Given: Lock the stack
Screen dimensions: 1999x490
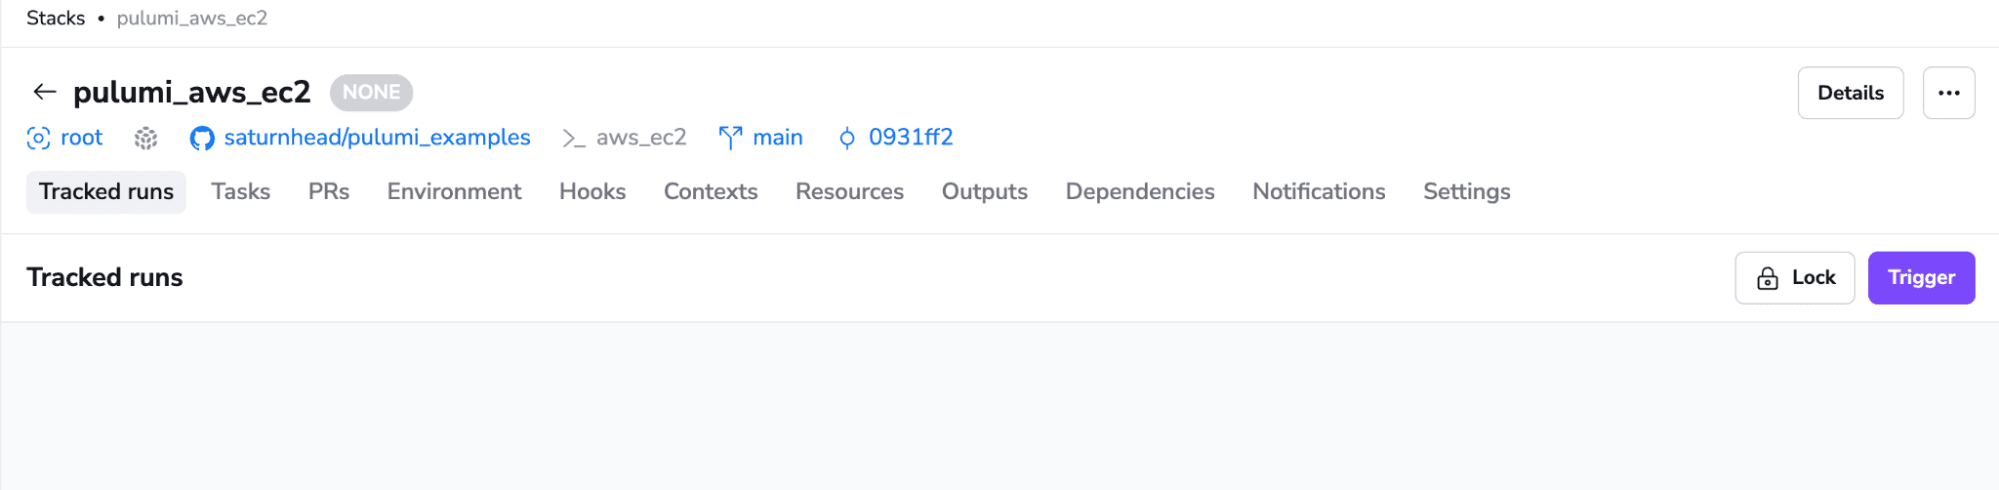Looking at the screenshot, I should [x=1794, y=278].
